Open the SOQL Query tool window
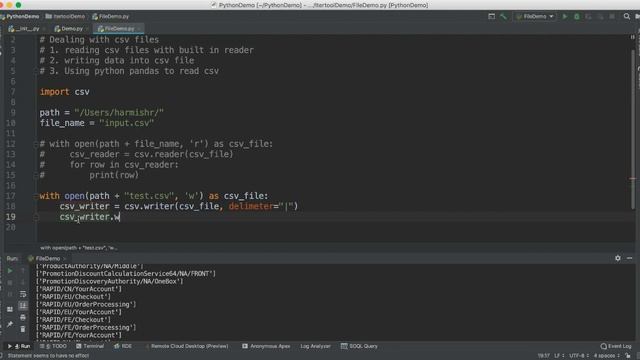 (359, 346)
